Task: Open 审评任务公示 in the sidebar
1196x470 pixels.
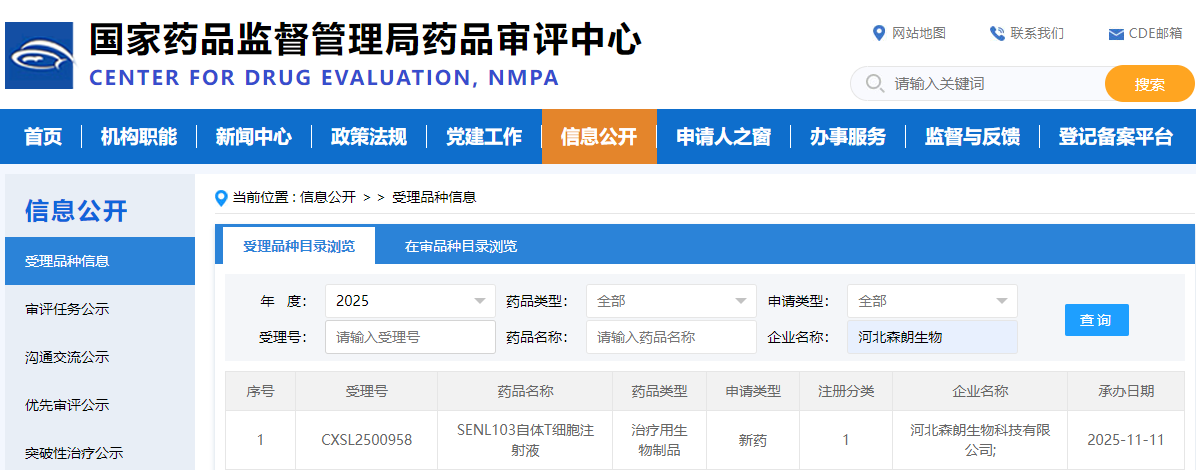Action: pyautogui.click(x=67, y=309)
